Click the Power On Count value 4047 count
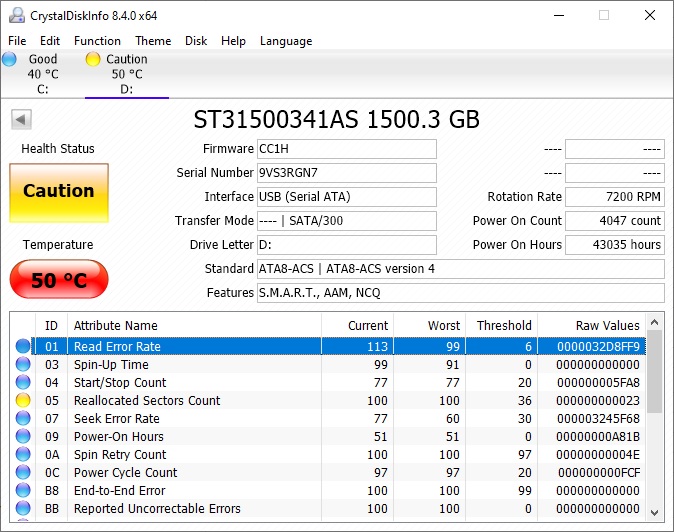The height and width of the screenshot is (532, 674). [x=615, y=221]
